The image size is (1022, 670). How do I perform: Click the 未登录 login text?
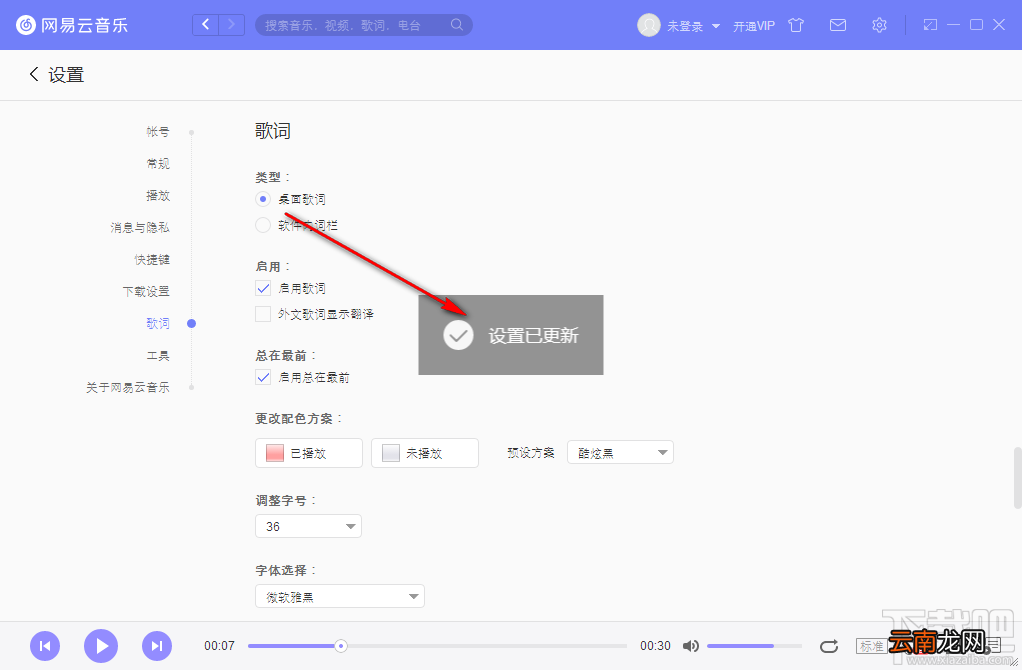tap(685, 26)
